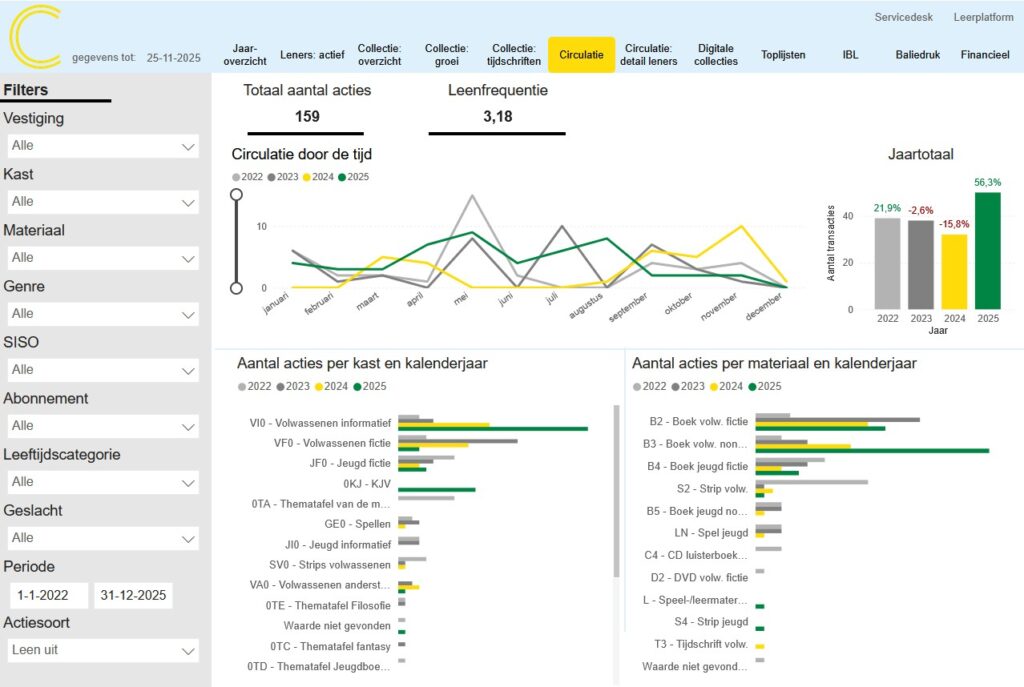
Task: Select the green 2025 bar in Jaartotaal
Action: [x=987, y=250]
